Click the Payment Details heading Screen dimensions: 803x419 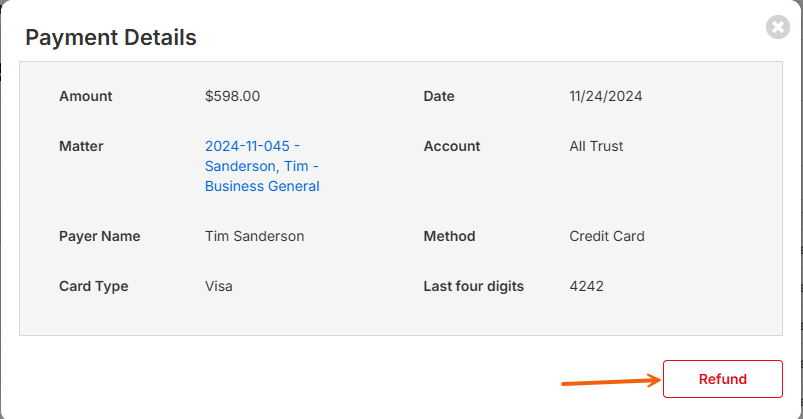pyautogui.click(x=111, y=38)
